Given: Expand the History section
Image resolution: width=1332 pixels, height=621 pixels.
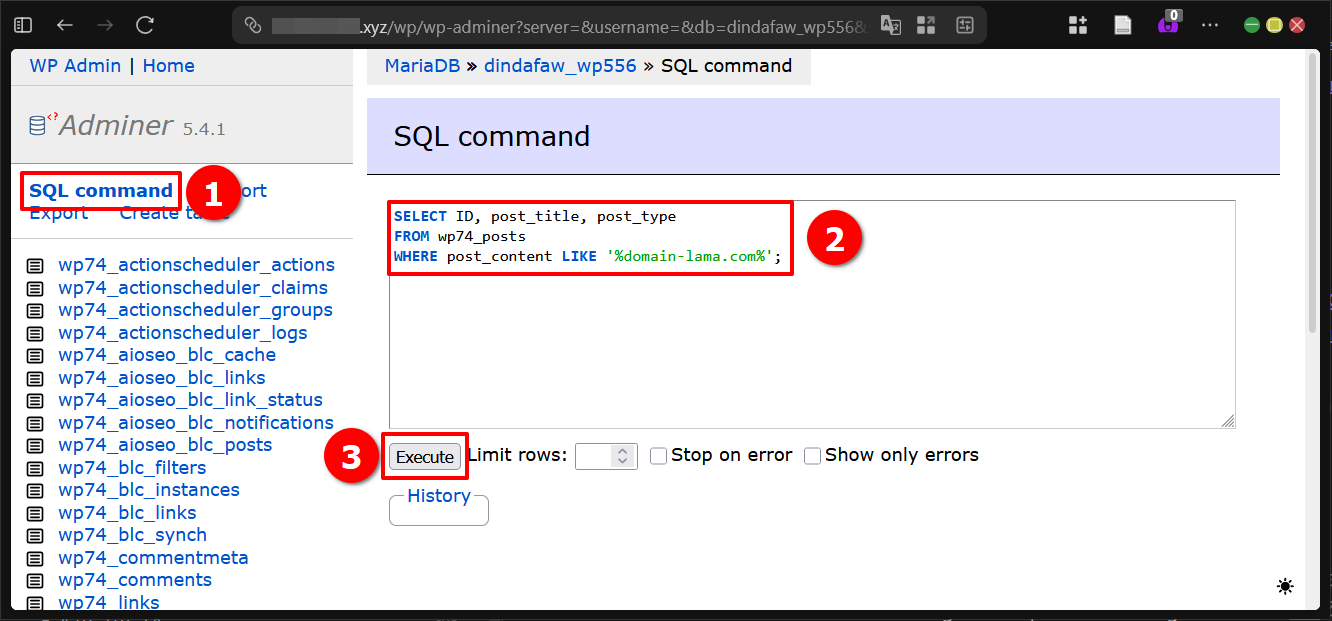Looking at the screenshot, I should [438, 496].
